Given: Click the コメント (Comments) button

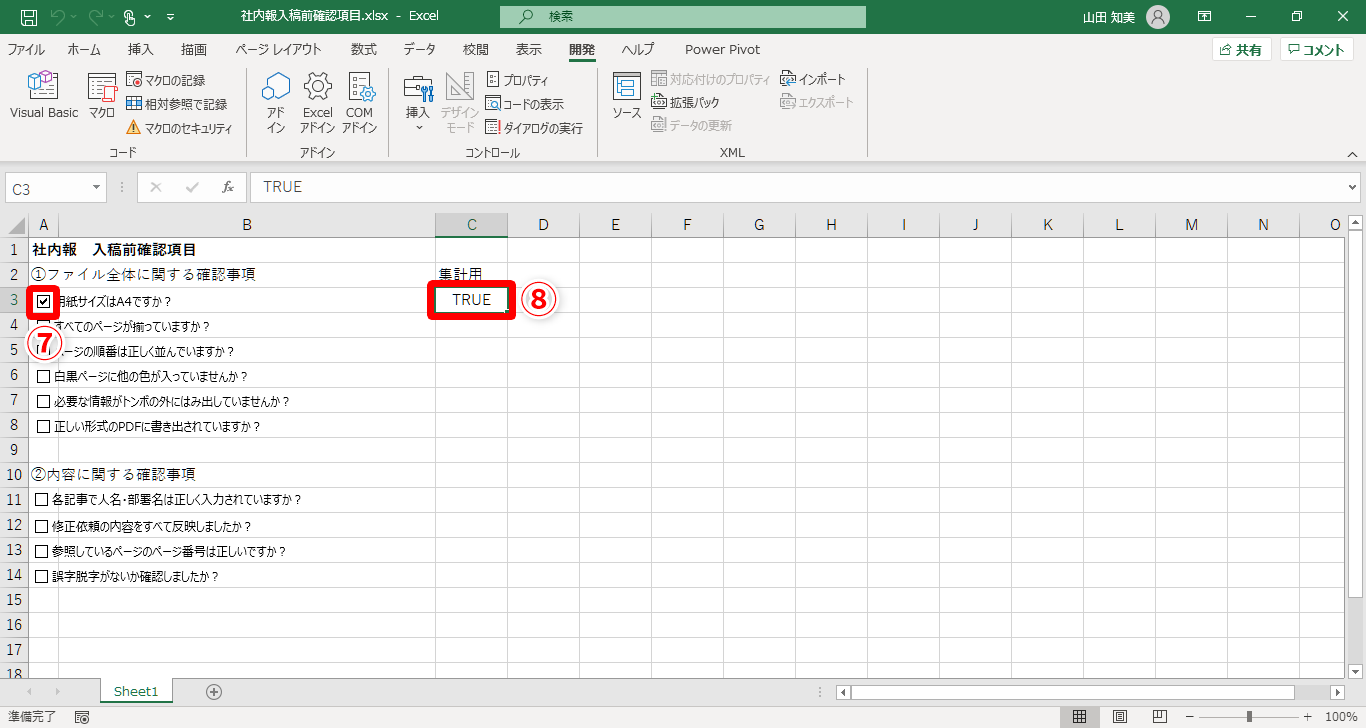Looking at the screenshot, I should tap(1317, 49).
